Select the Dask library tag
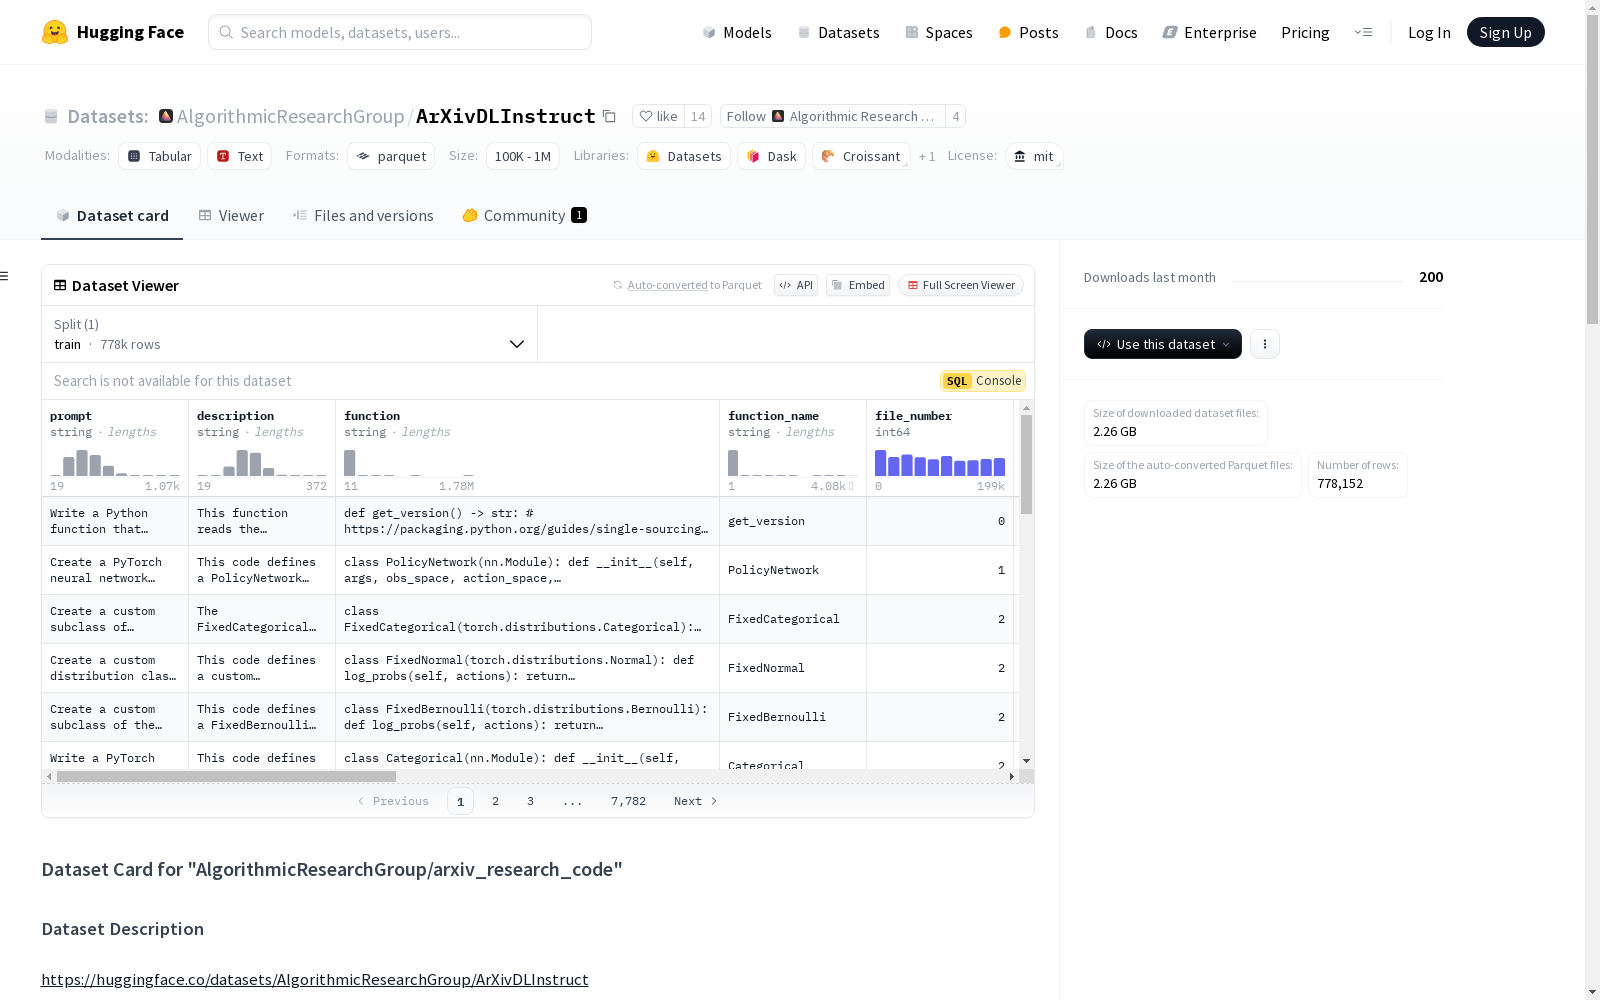1600x1000 pixels. click(771, 156)
